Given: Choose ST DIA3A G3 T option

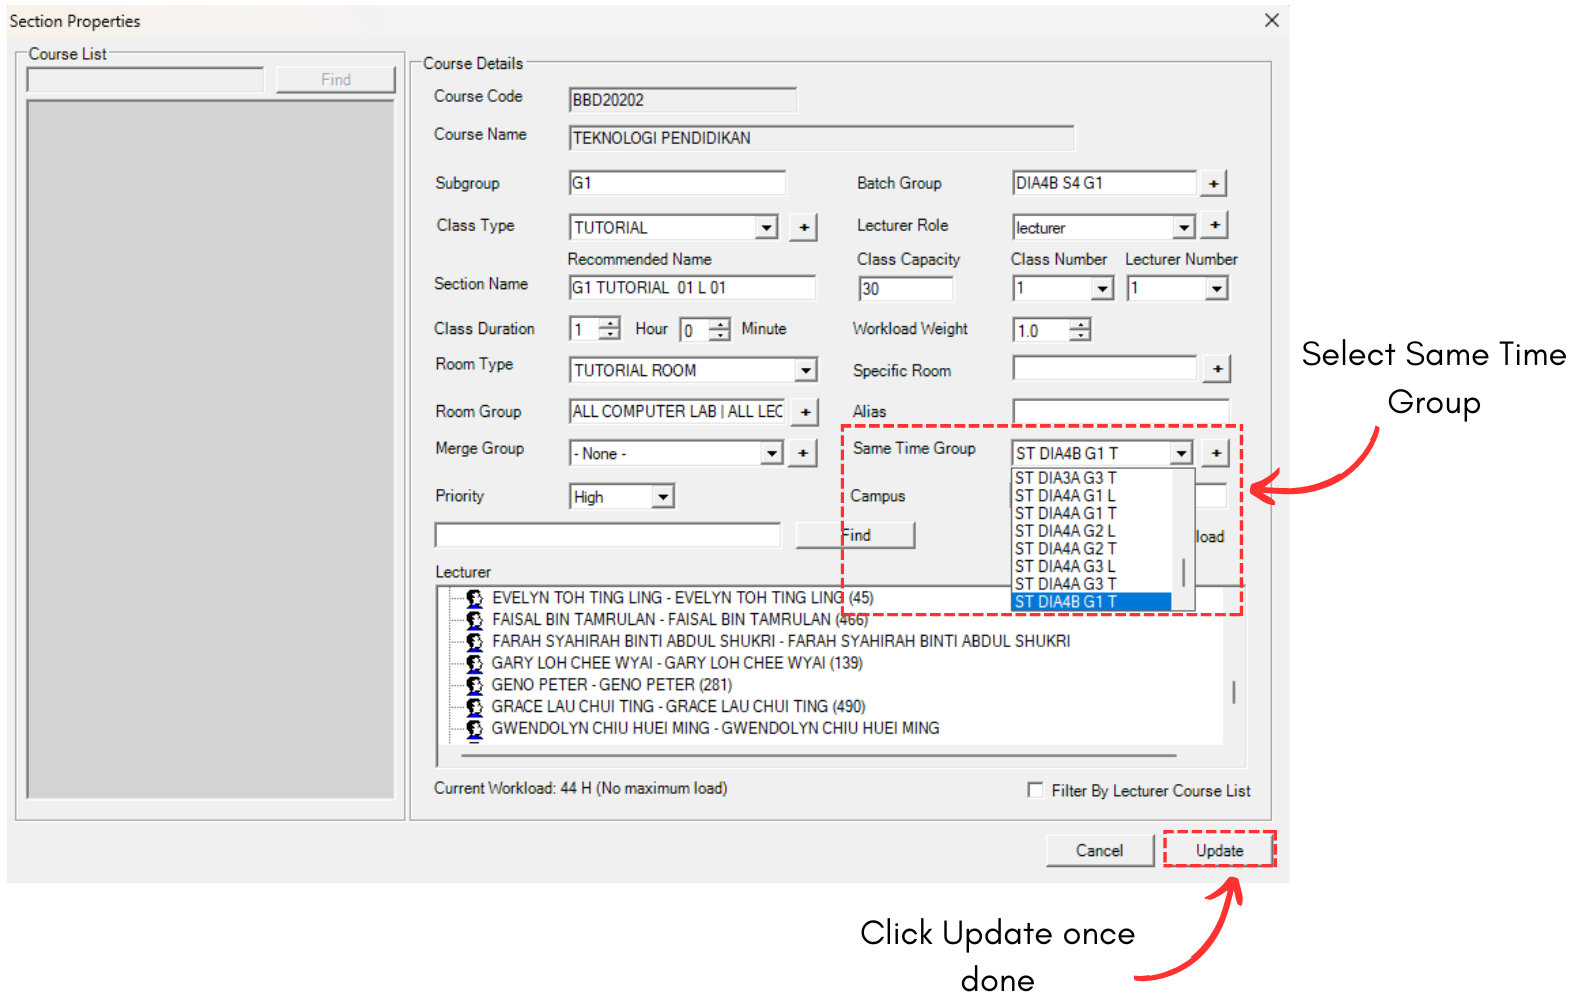Looking at the screenshot, I should 1065,478.
